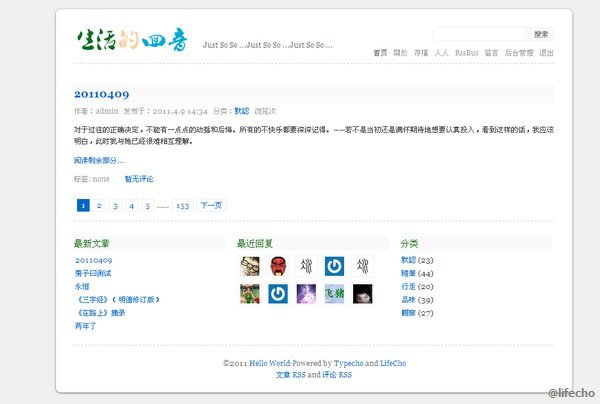600x404 pixels.
Task: Click the 最新文章 section heading
Action: (x=92, y=243)
